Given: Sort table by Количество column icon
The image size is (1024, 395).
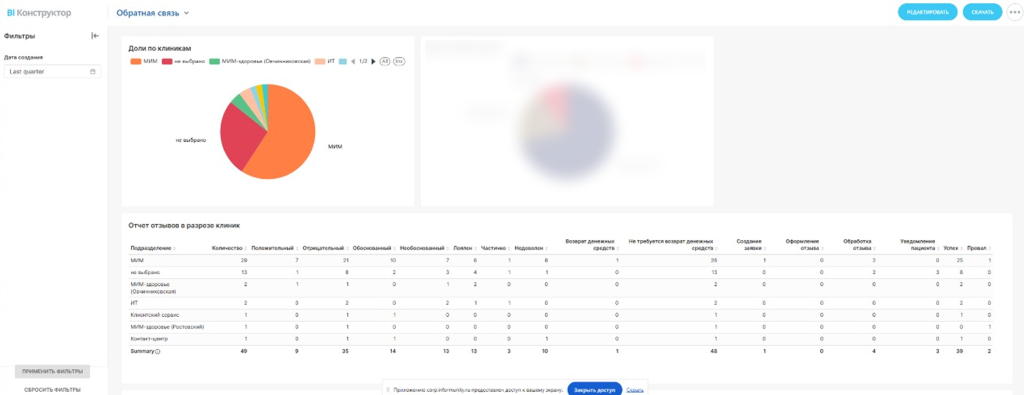Looking at the screenshot, I should (246, 249).
